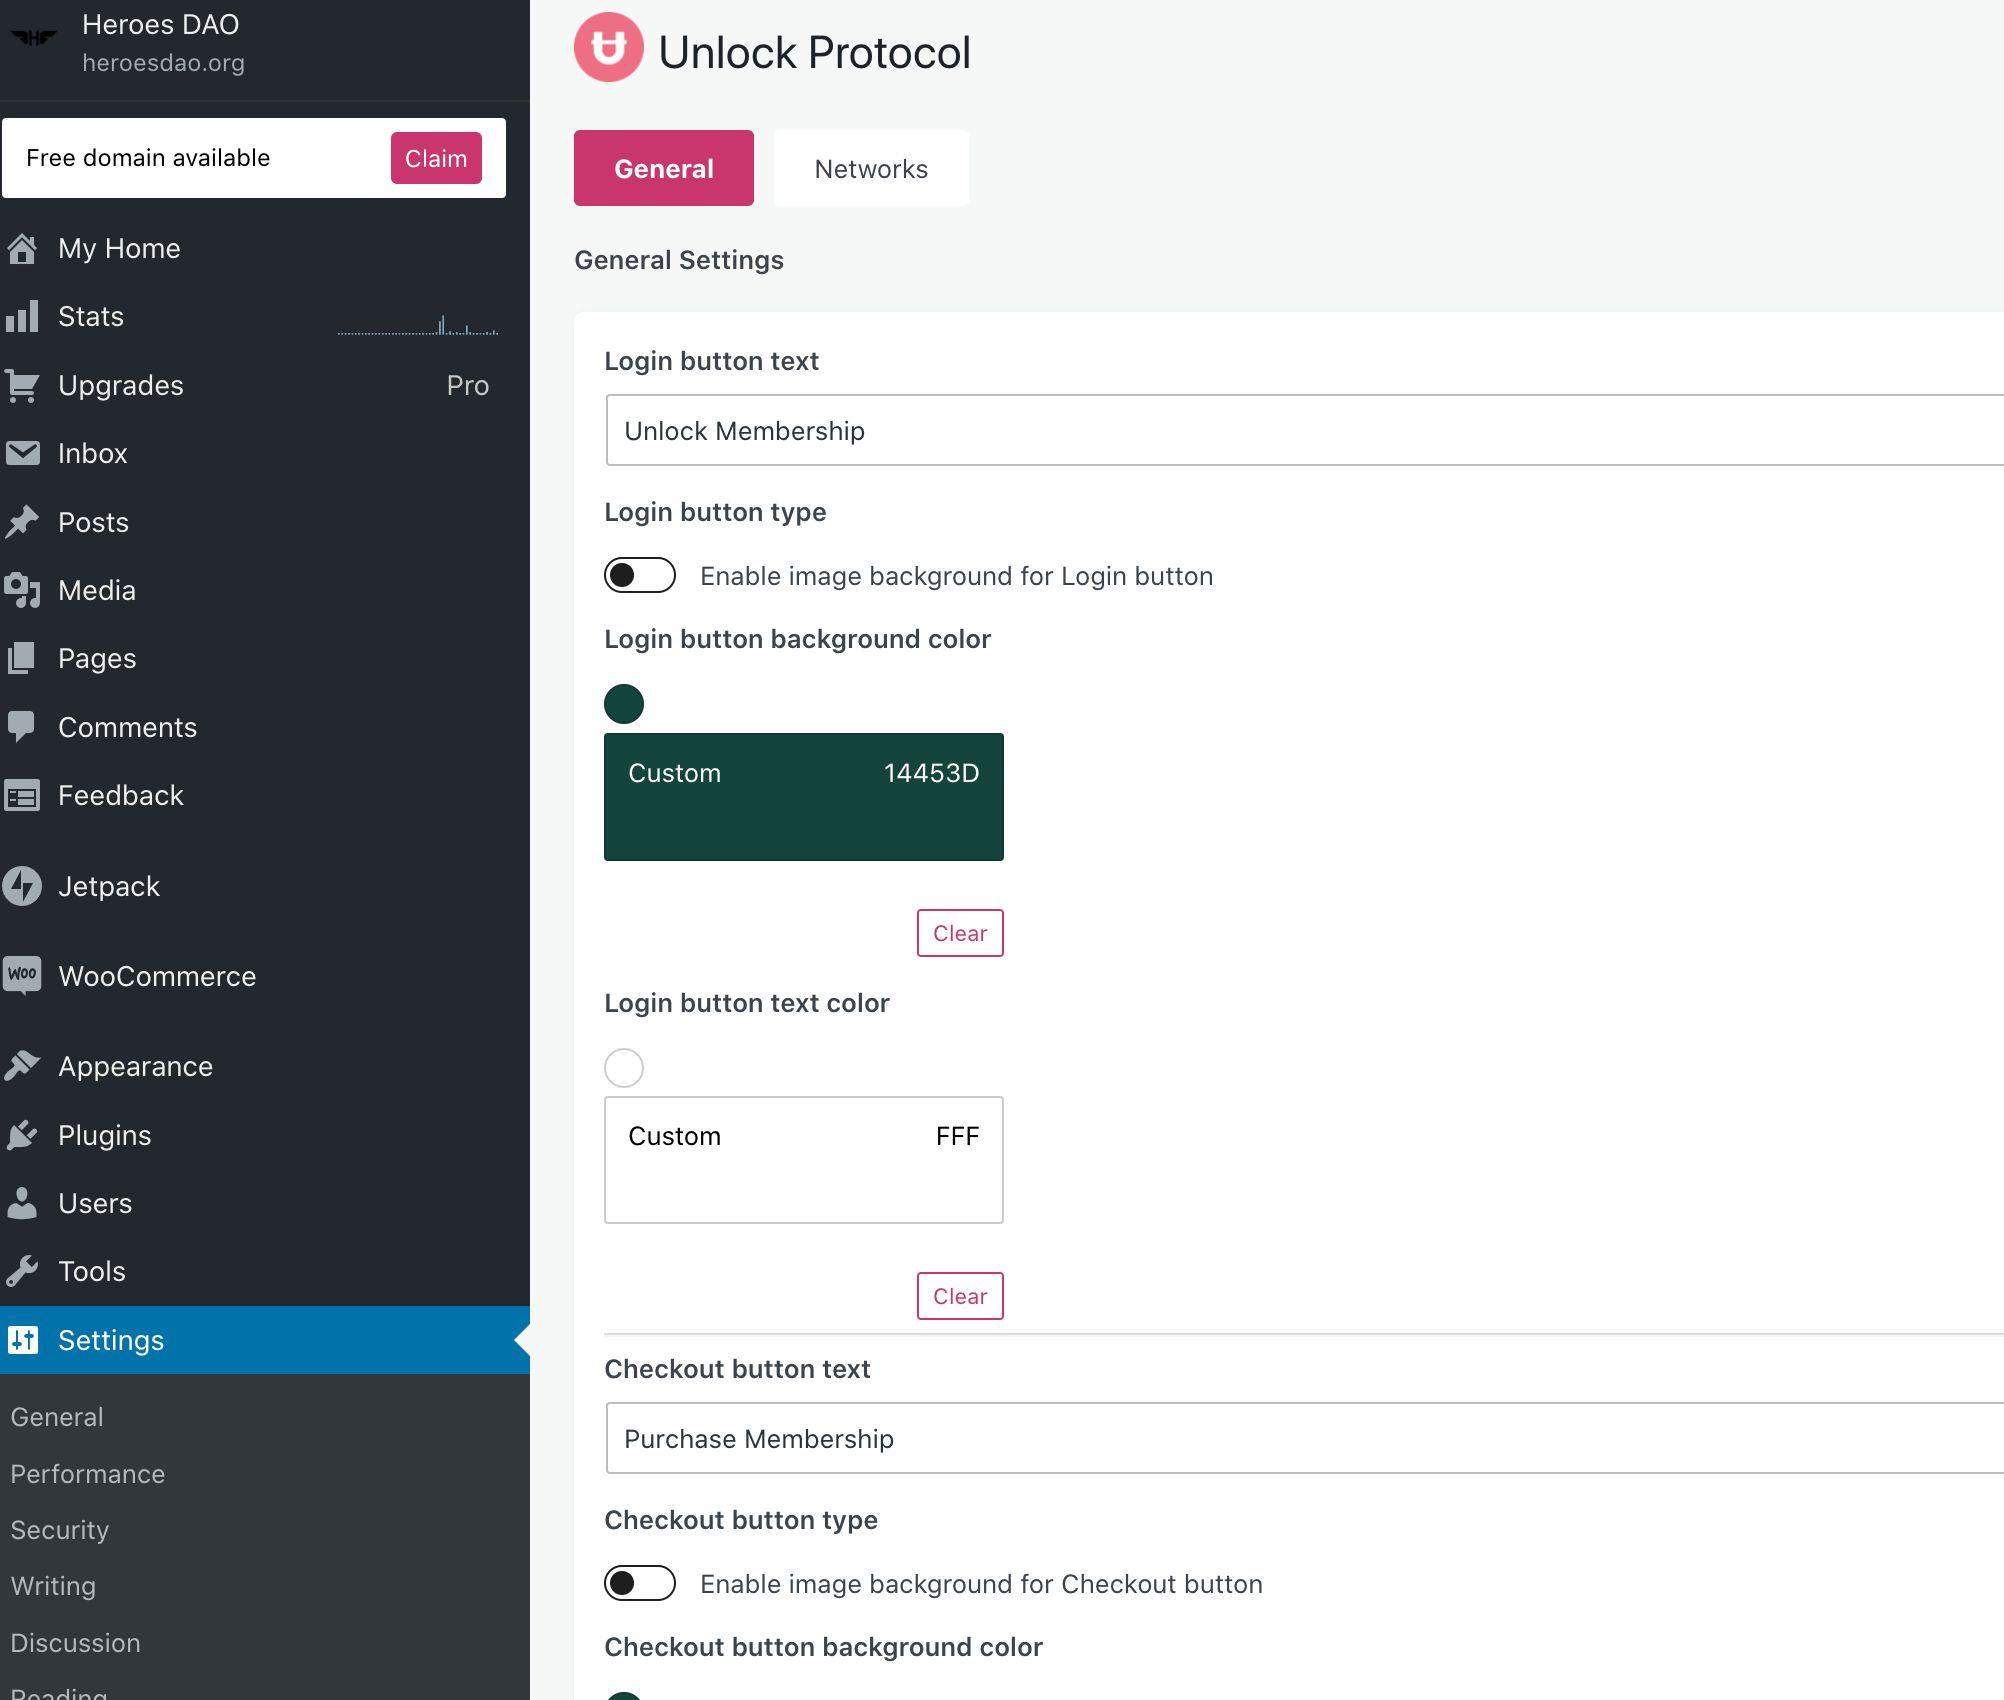Click the Upgrades shopping cart icon
This screenshot has width=2004, height=1700.
coord(22,385)
